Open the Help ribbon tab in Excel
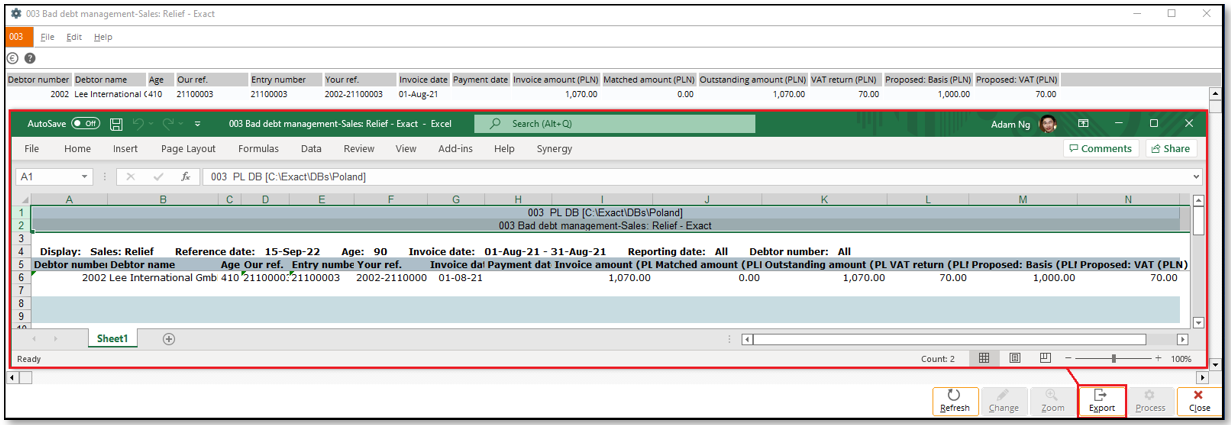The width and height of the screenshot is (1231, 425). coord(504,148)
